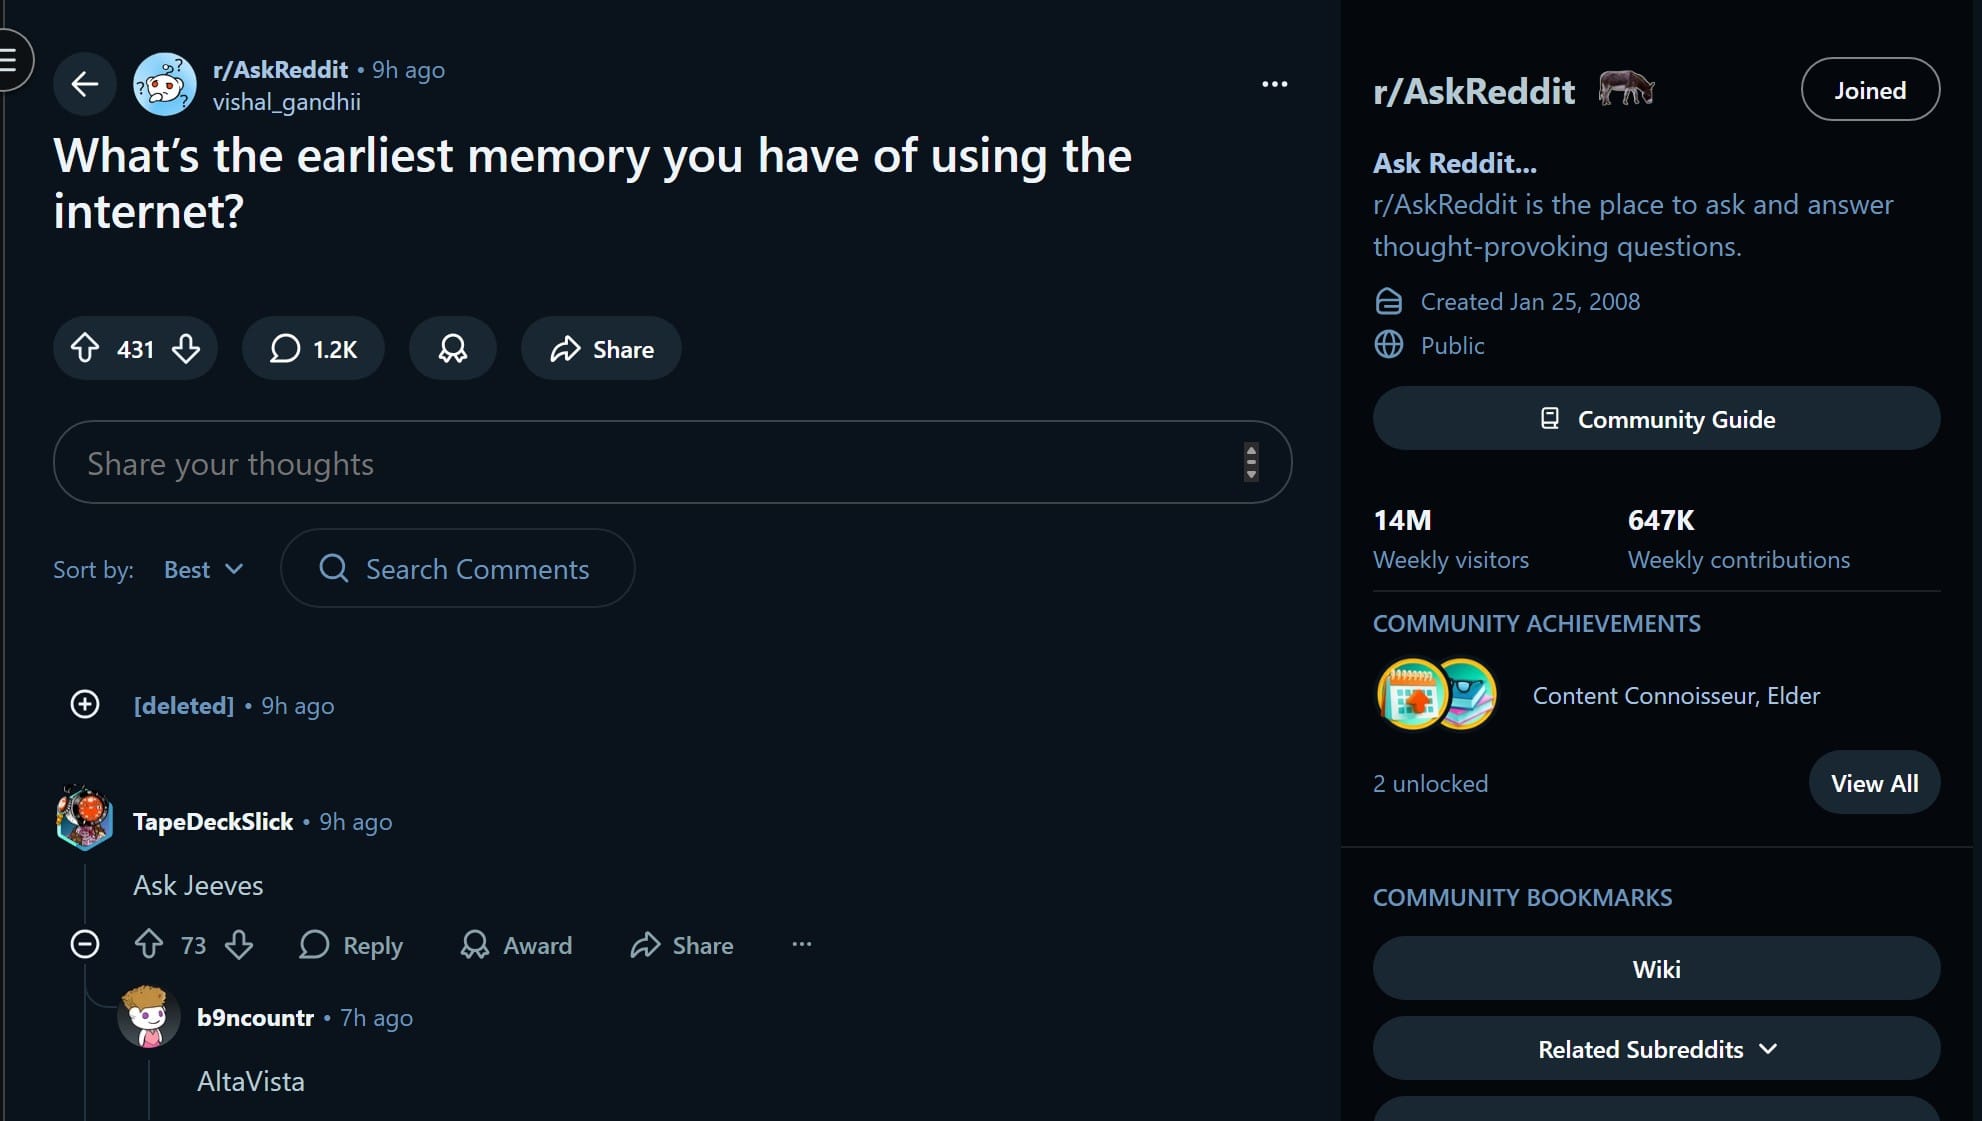Expand the Related Subreddits section
The height and width of the screenshot is (1121, 1982).
pos(1655,1048)
